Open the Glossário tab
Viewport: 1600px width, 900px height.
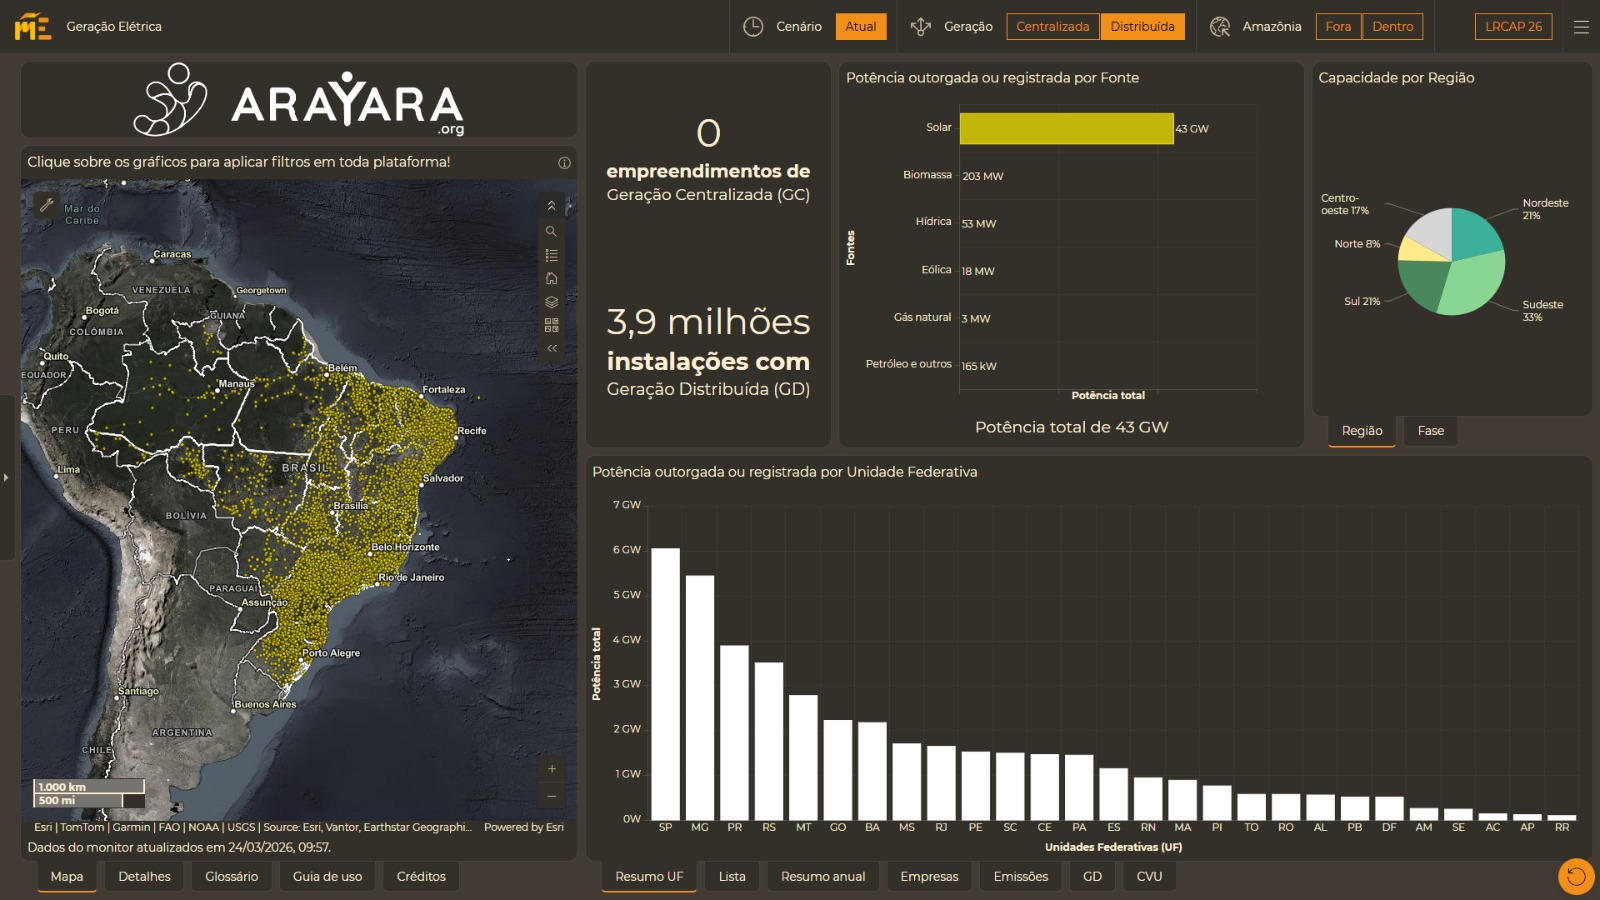pos(231,877)
